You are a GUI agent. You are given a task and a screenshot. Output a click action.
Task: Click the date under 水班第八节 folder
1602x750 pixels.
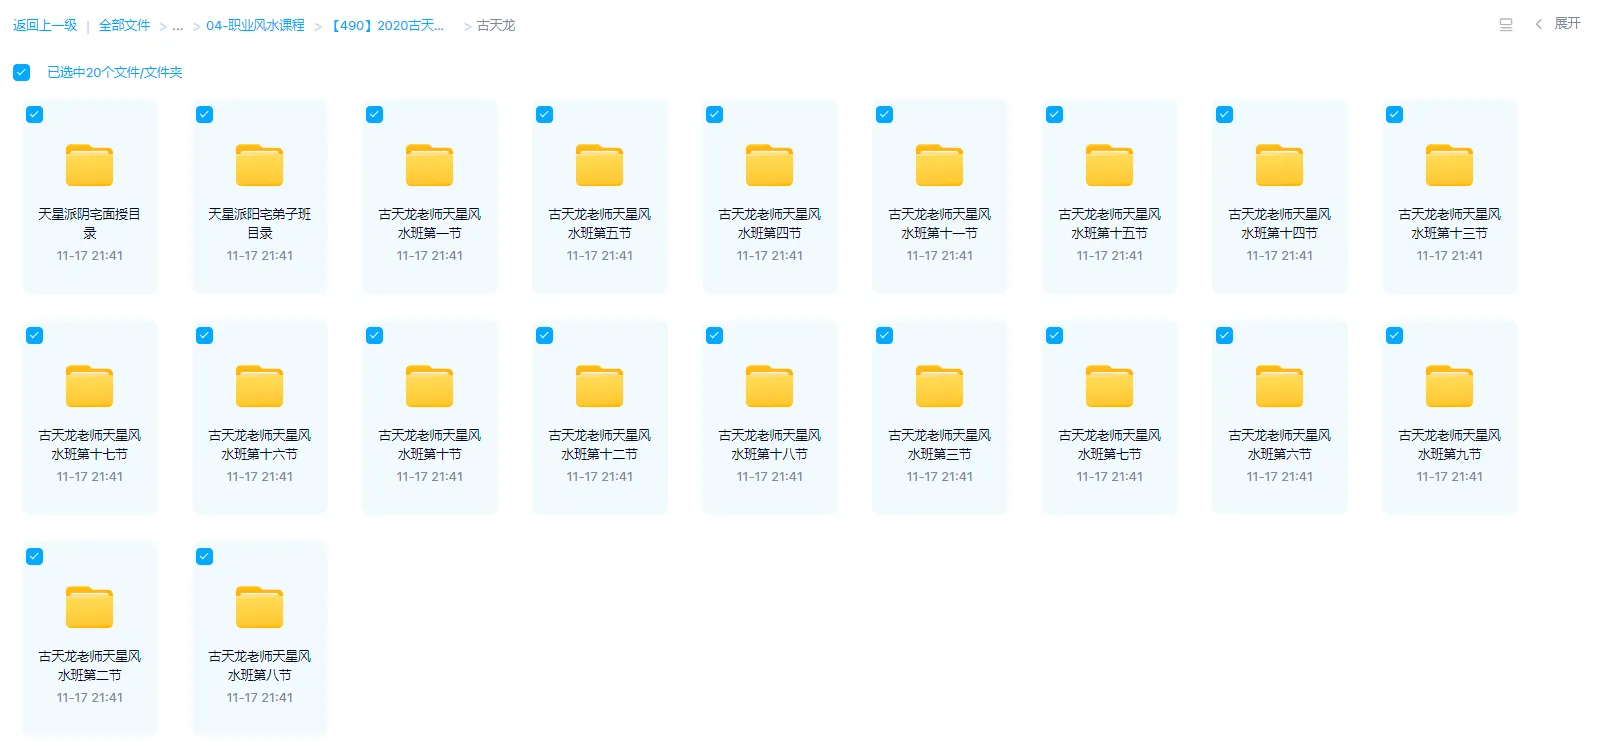point(260,698)
